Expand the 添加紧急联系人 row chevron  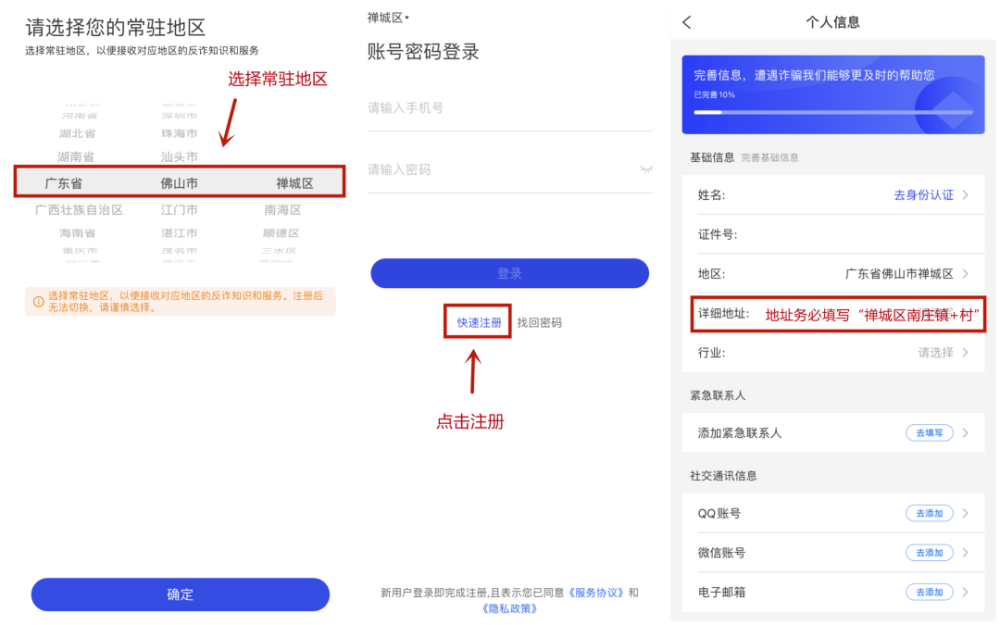966,433
